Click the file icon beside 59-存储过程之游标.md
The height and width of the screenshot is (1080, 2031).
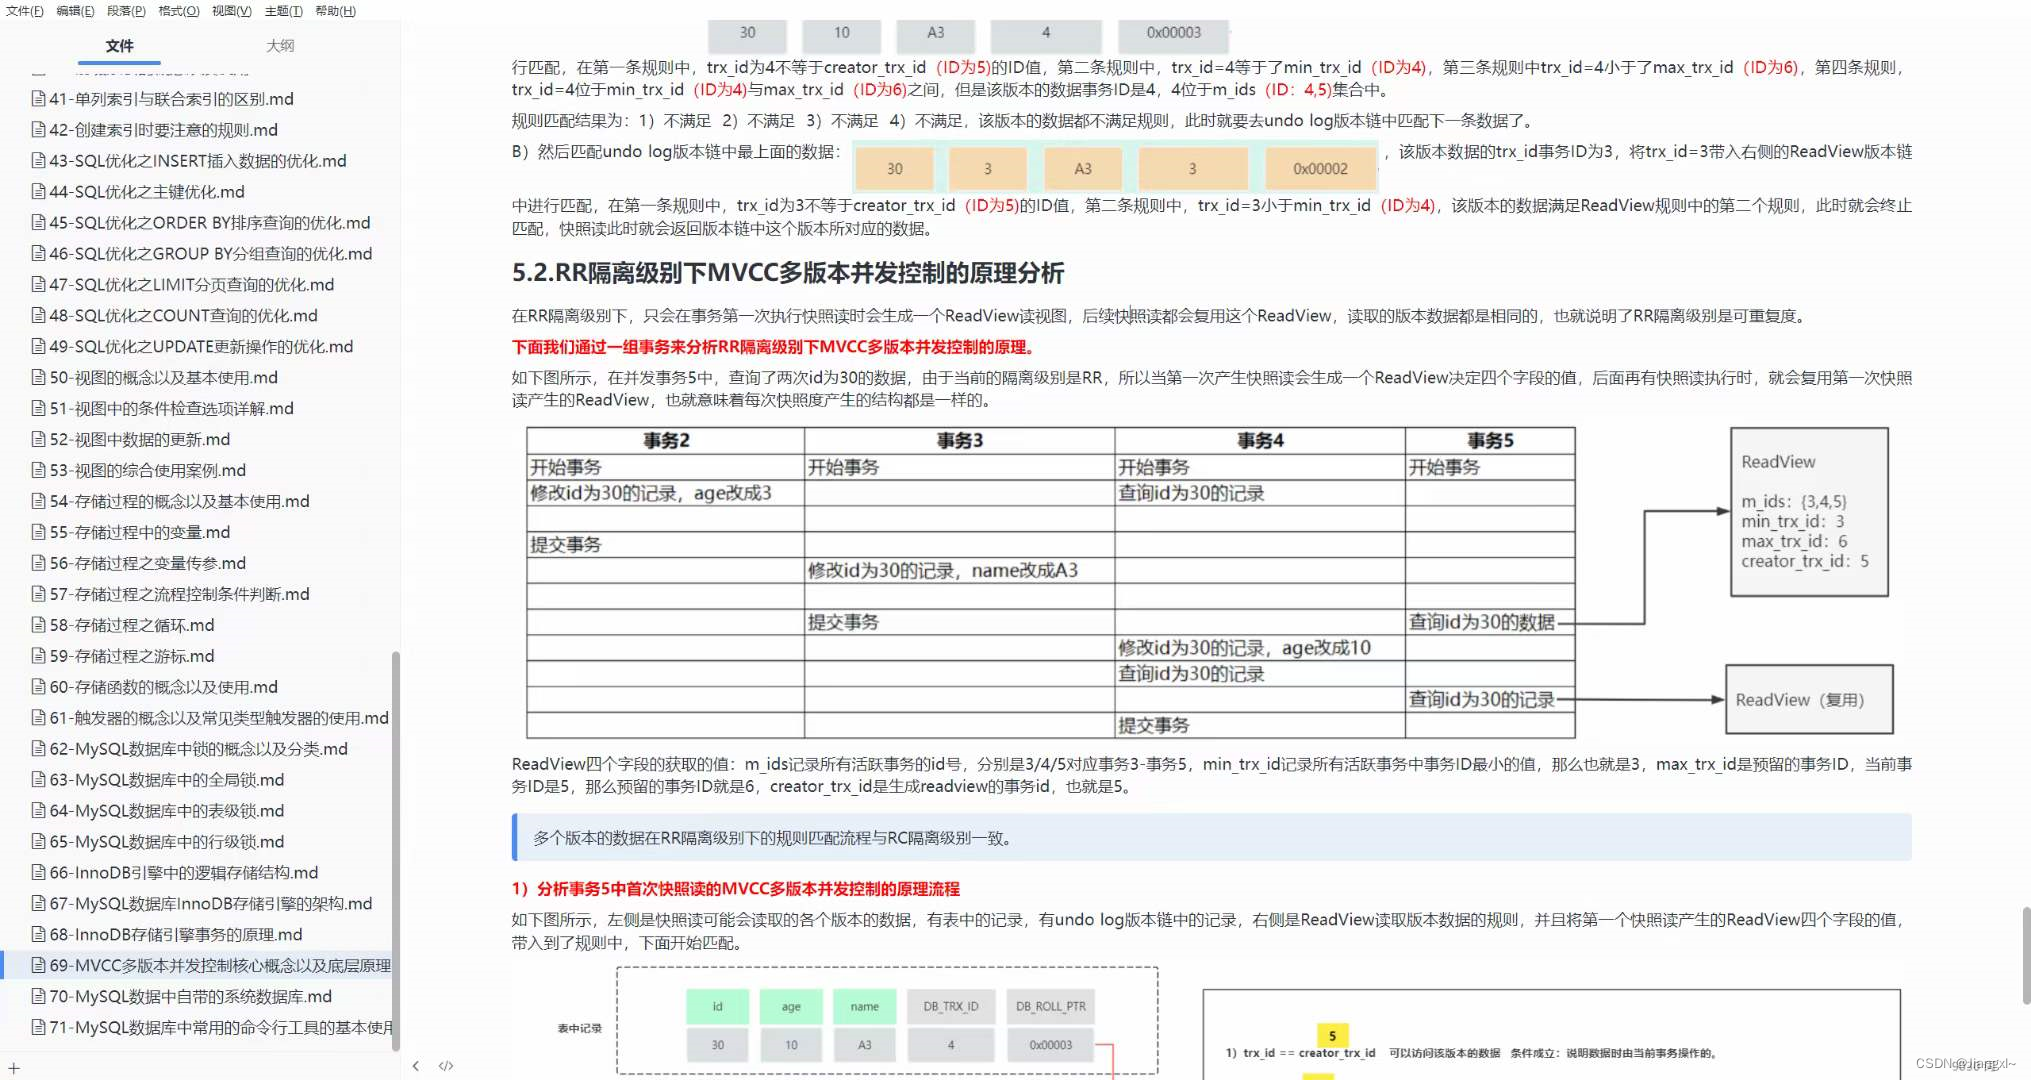click(38, 657)
